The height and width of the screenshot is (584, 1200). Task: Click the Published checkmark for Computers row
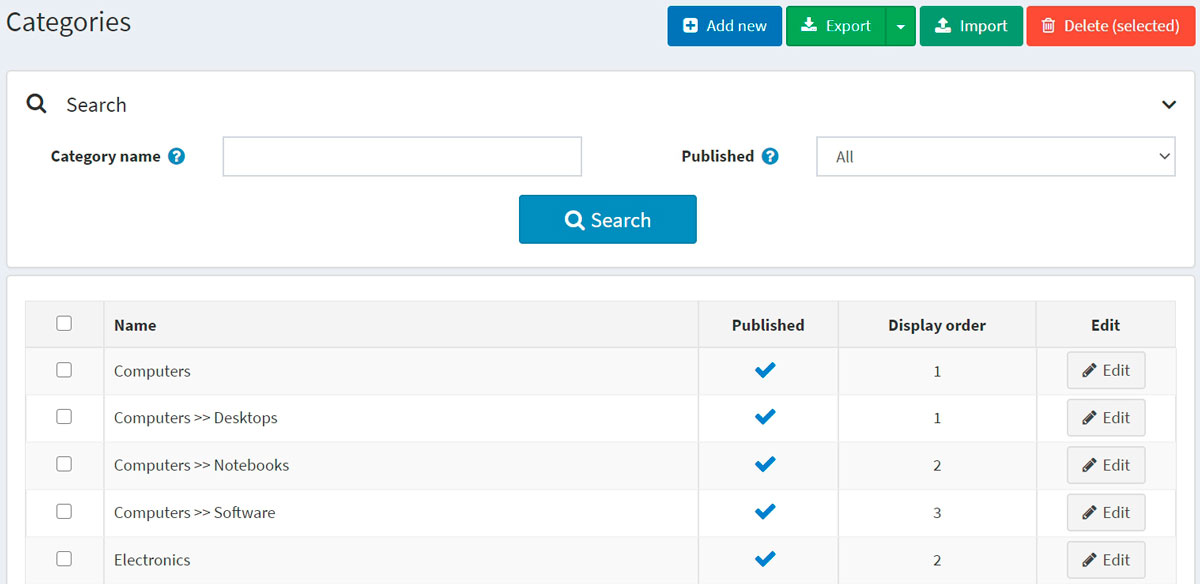[765, 371]
